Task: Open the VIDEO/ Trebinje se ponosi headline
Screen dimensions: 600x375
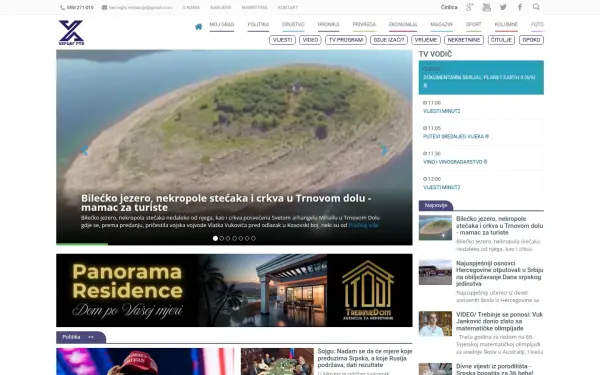Action: (499, 321)
